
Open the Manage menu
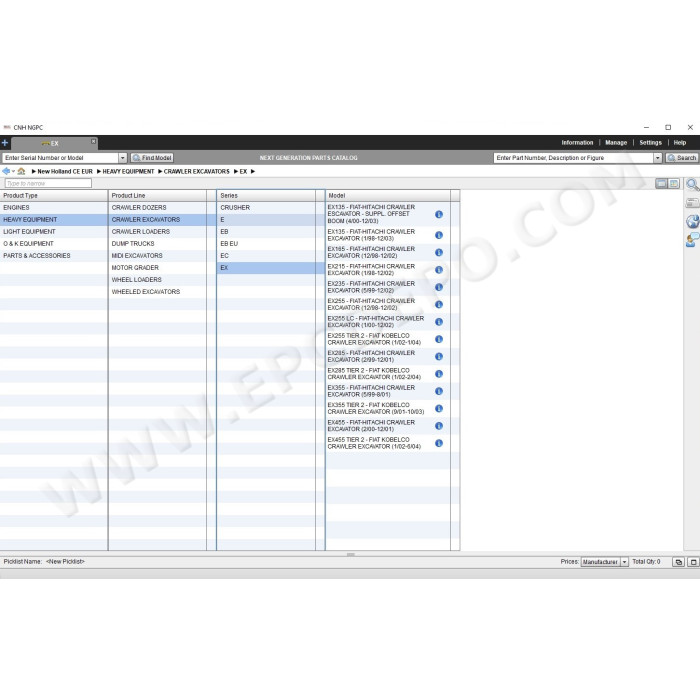(x=616, y=143)
